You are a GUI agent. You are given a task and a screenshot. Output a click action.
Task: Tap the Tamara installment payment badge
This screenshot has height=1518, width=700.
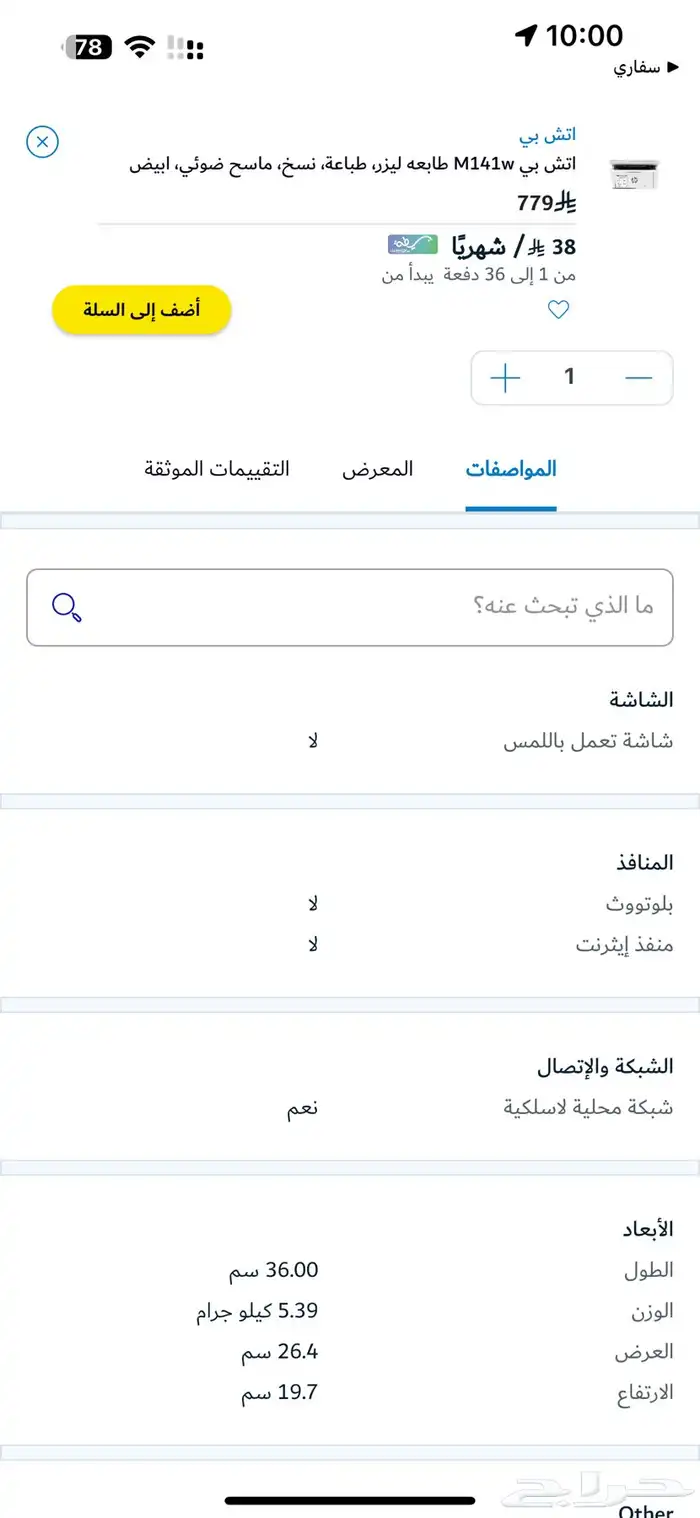(413, 244)
